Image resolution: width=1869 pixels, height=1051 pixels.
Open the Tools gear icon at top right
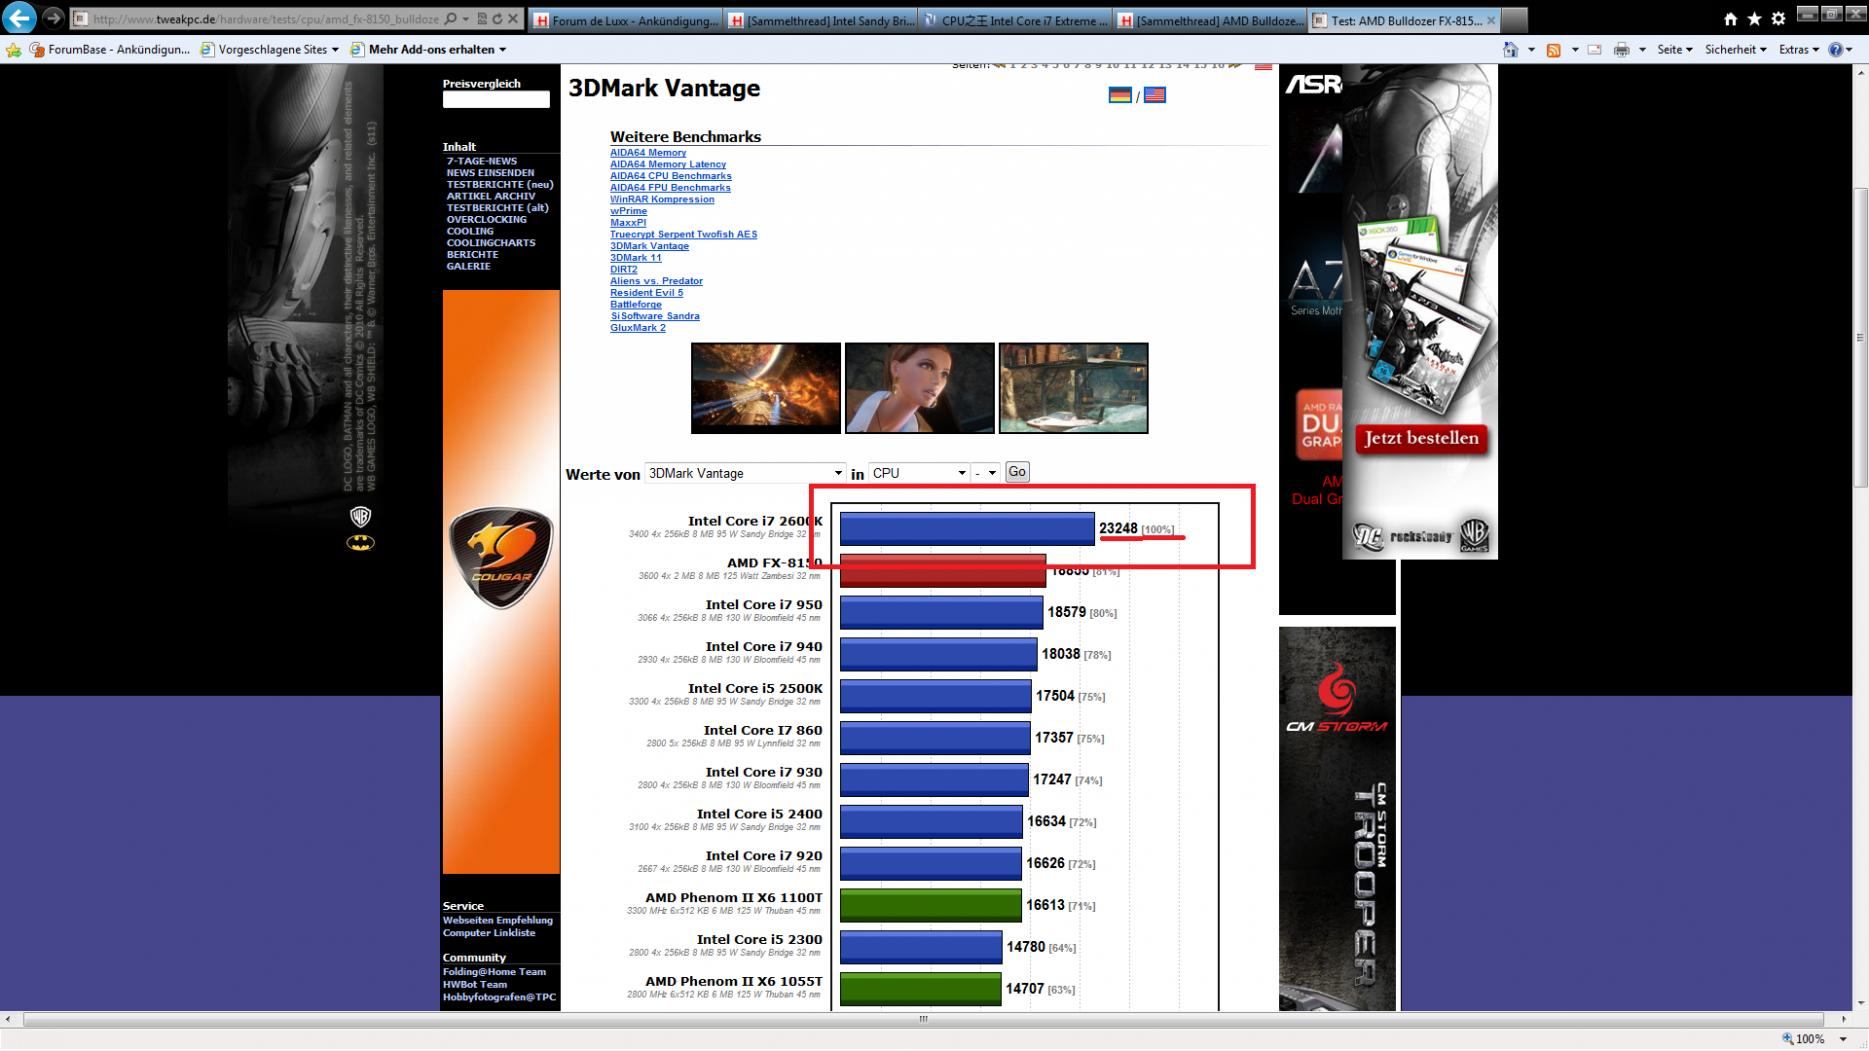coord(1778,18)
